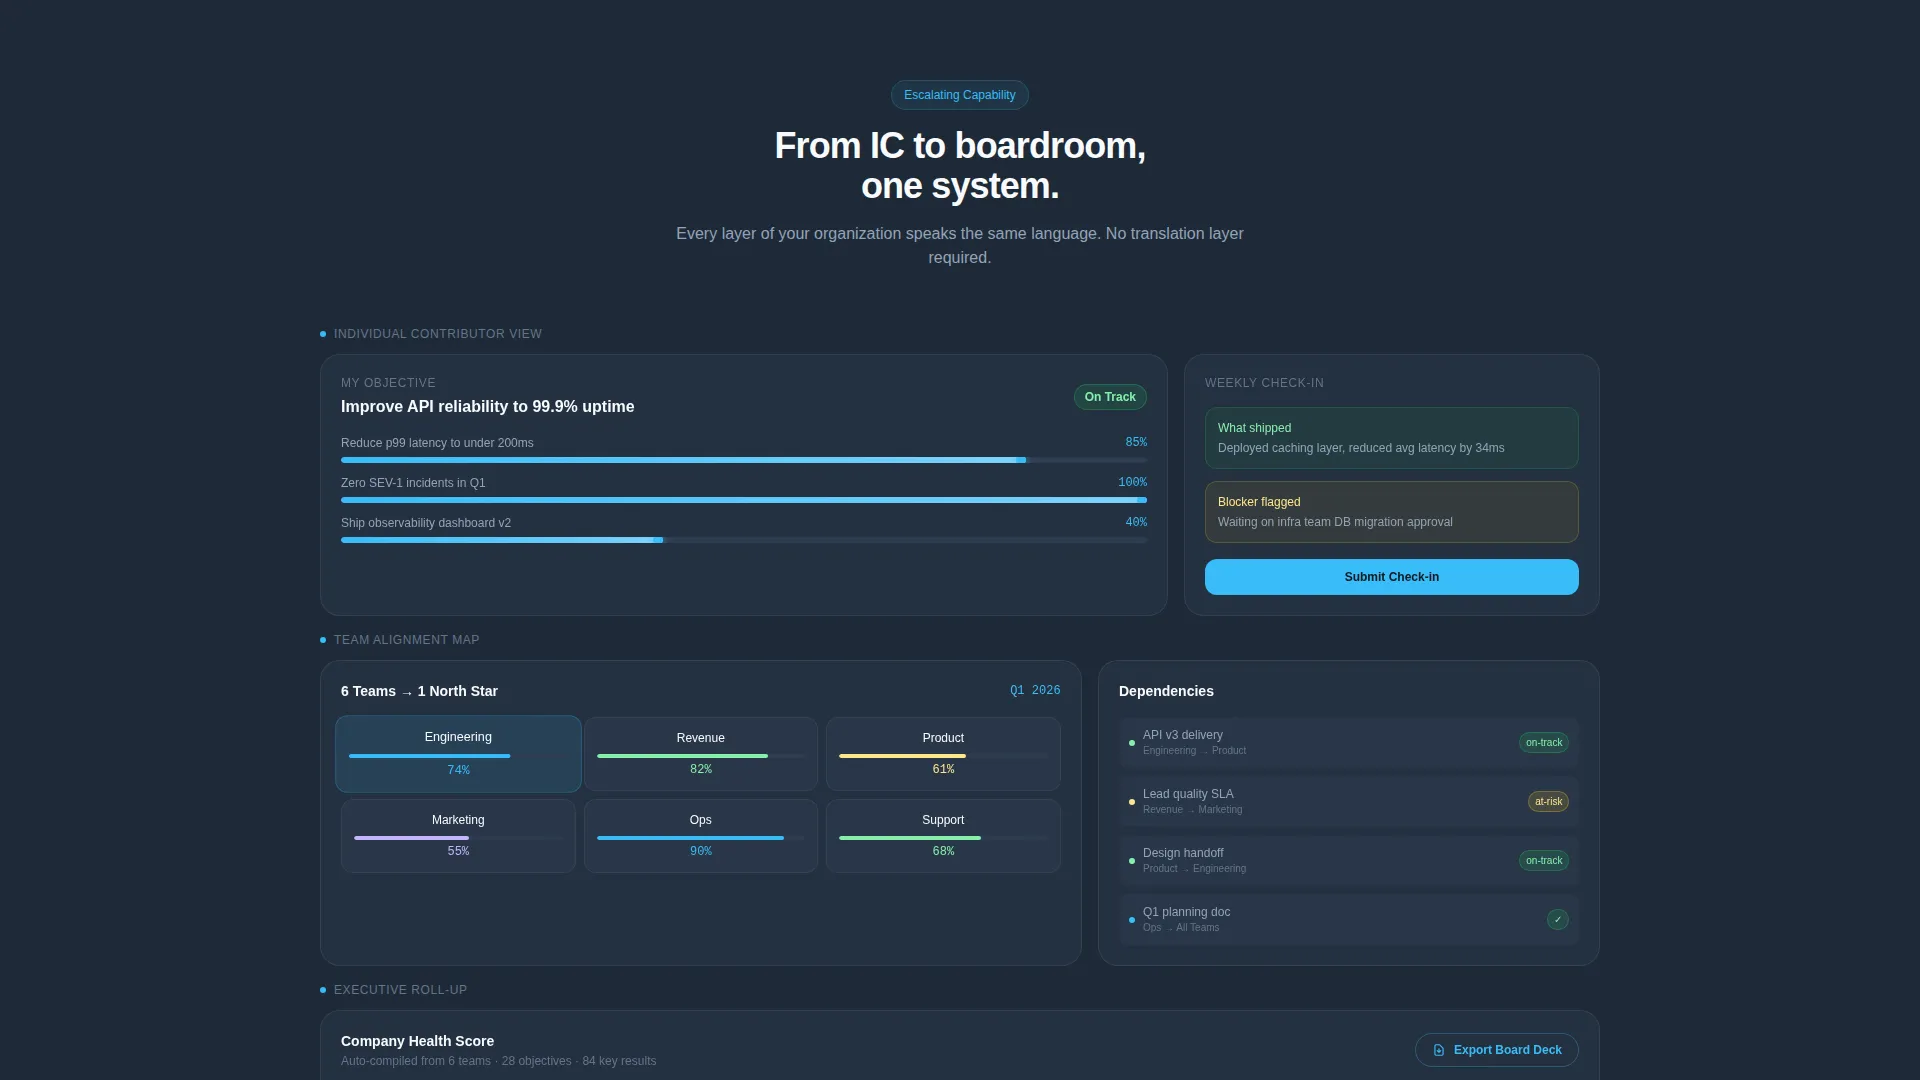Click the Team Alignment Map section label
Viewport: 1920px width, 1080px height.
pyautogui.click(x=407, y=640)
